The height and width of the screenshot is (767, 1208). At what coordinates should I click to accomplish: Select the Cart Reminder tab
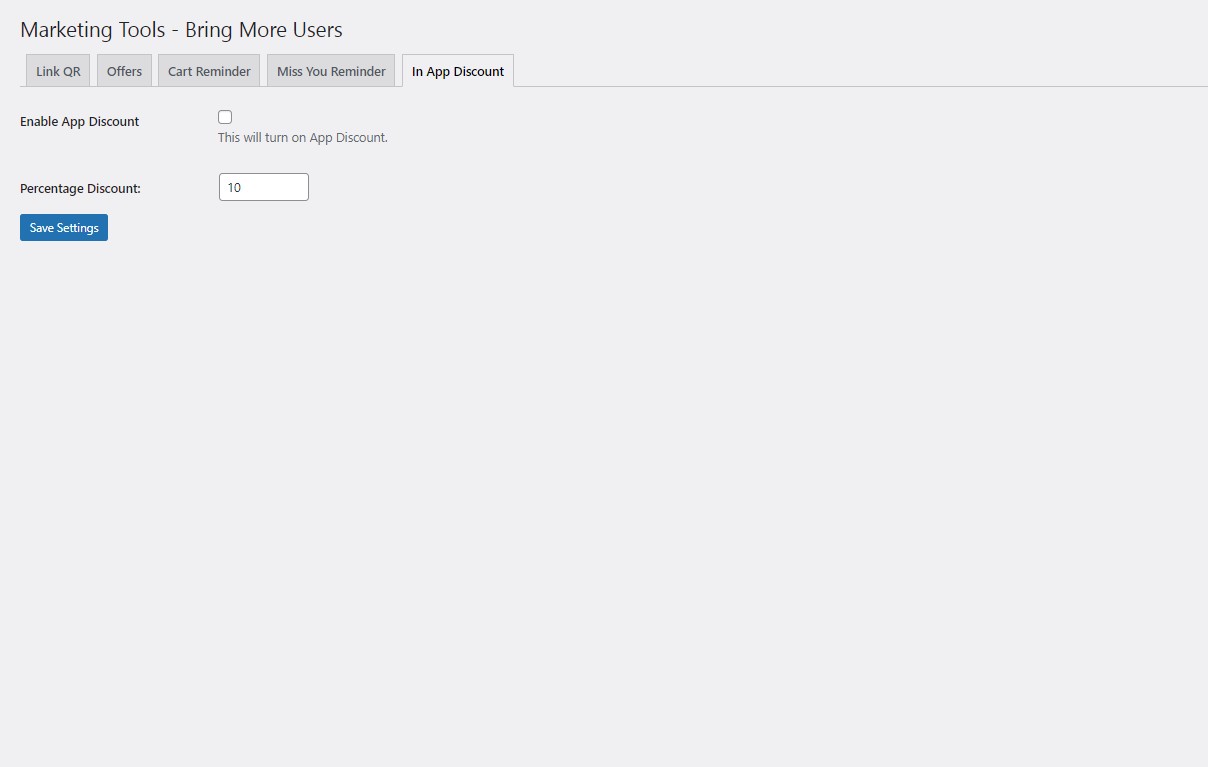point(209,71)
